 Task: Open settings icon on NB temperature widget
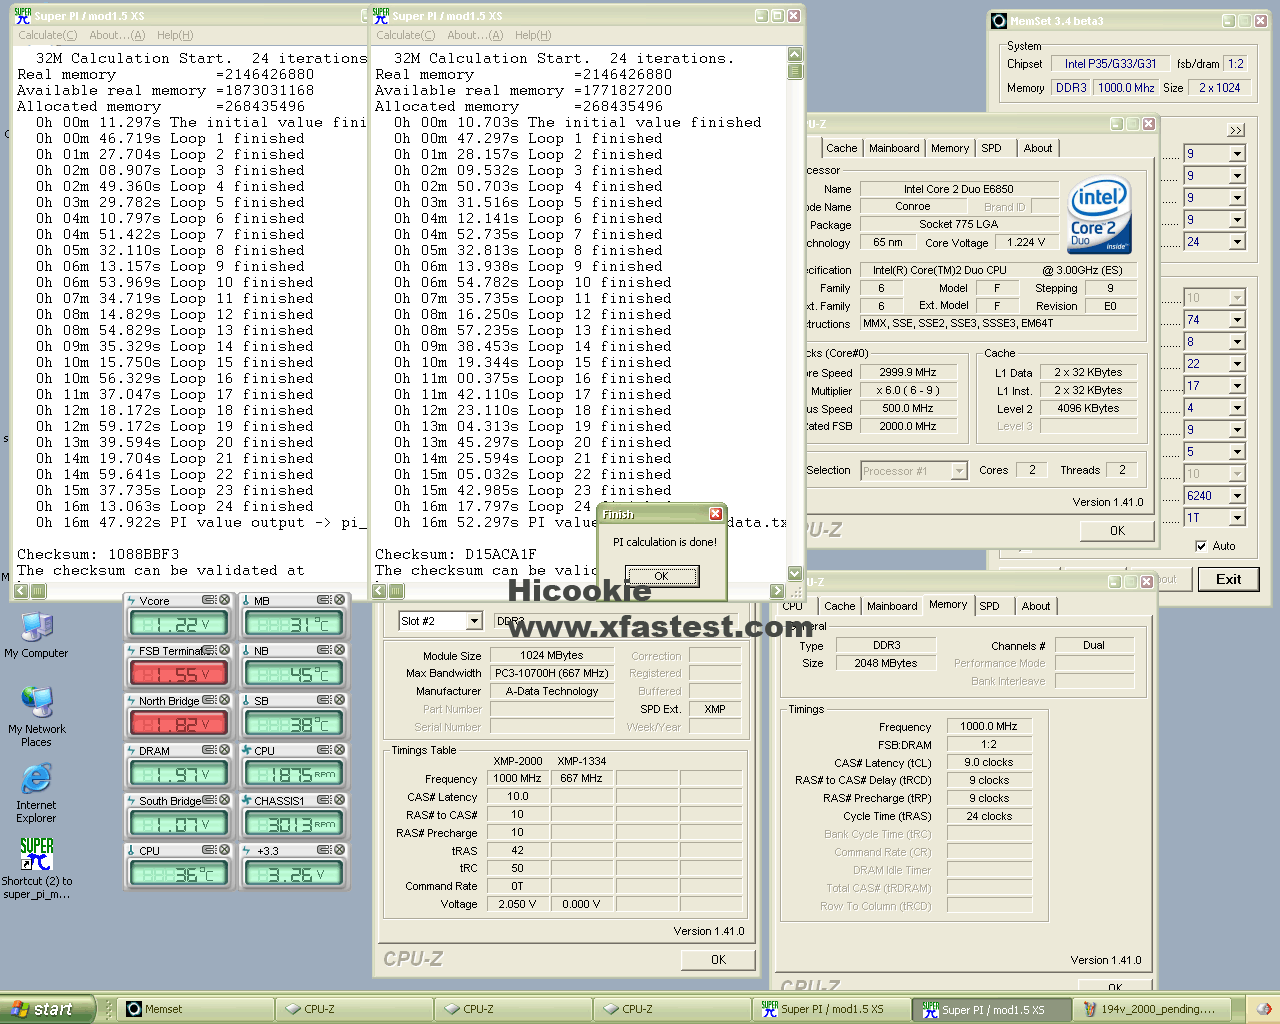(x=324, y=650)
